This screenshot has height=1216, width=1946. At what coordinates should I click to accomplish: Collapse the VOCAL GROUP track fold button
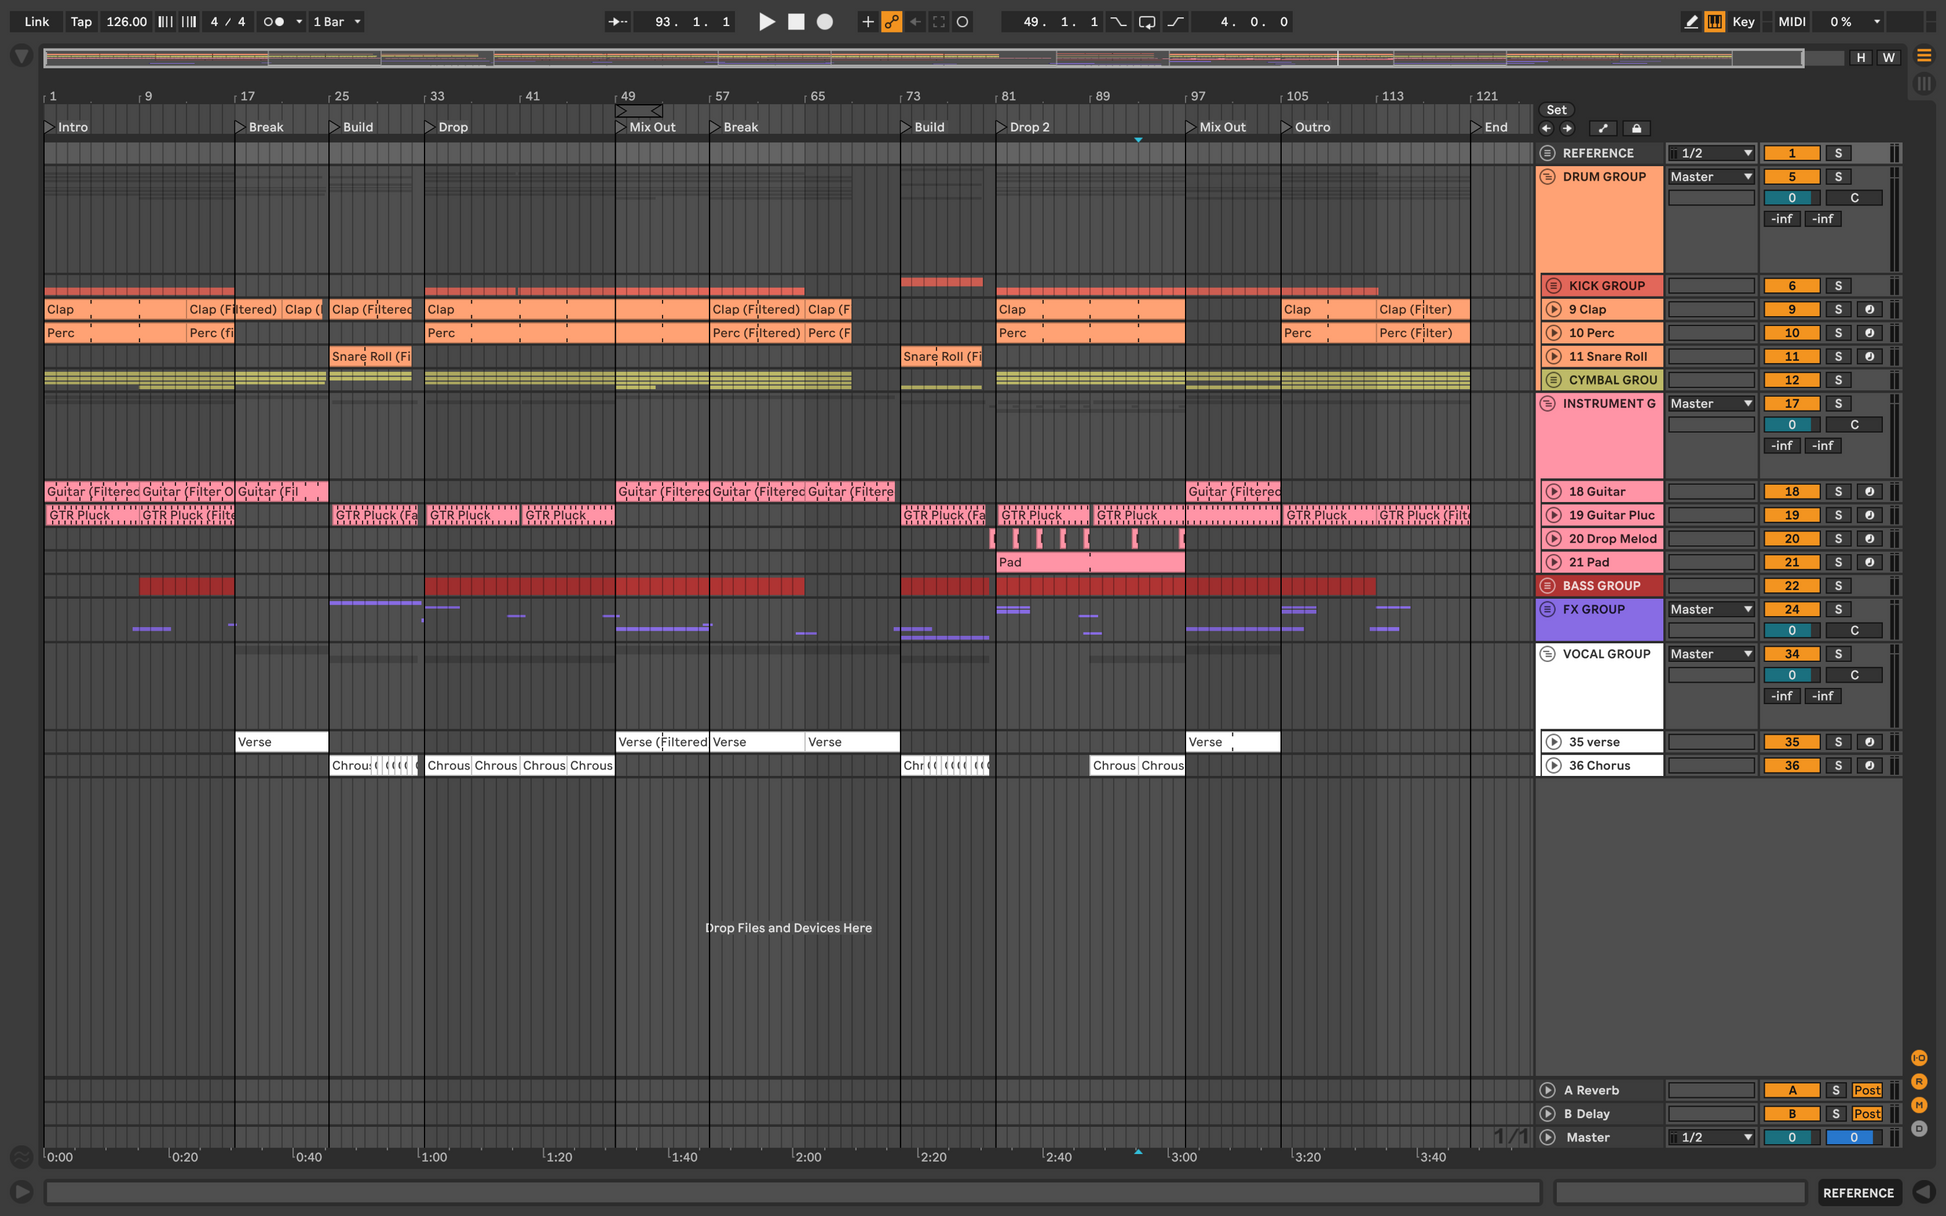click(x=1548, y=654)
